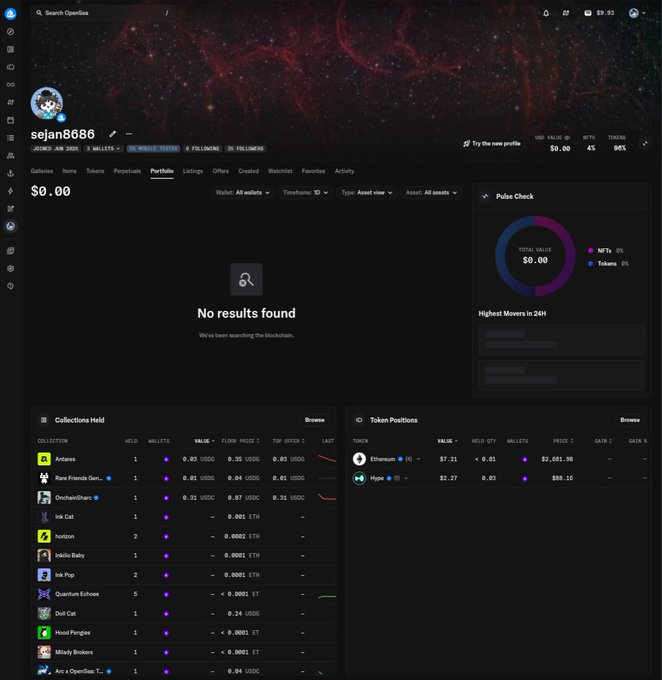Sort collections by Floor Price column
Screen dimensions: 662x680
click(x=240, y=441)
